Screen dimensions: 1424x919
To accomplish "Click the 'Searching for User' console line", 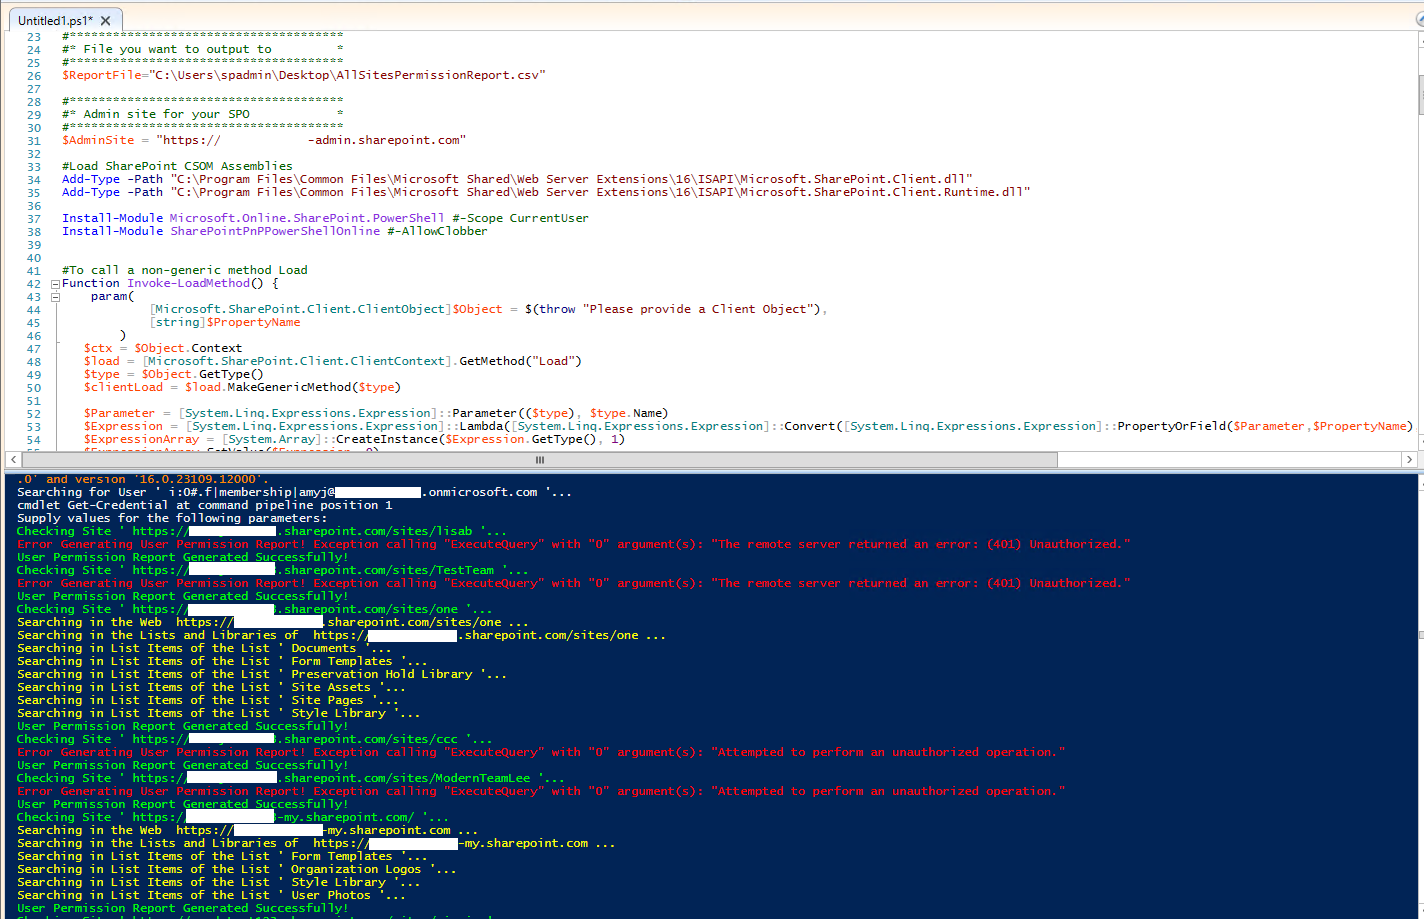I will click(x=295, y=493).
